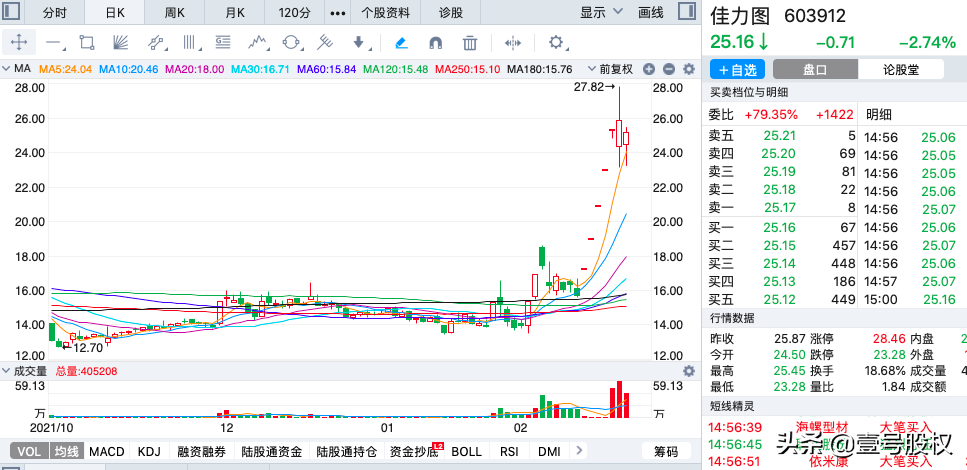967x470 pixels.
Task: Click the 卖一 25.17 ask row
Action: pyautogui.click(x=781, y=207)
